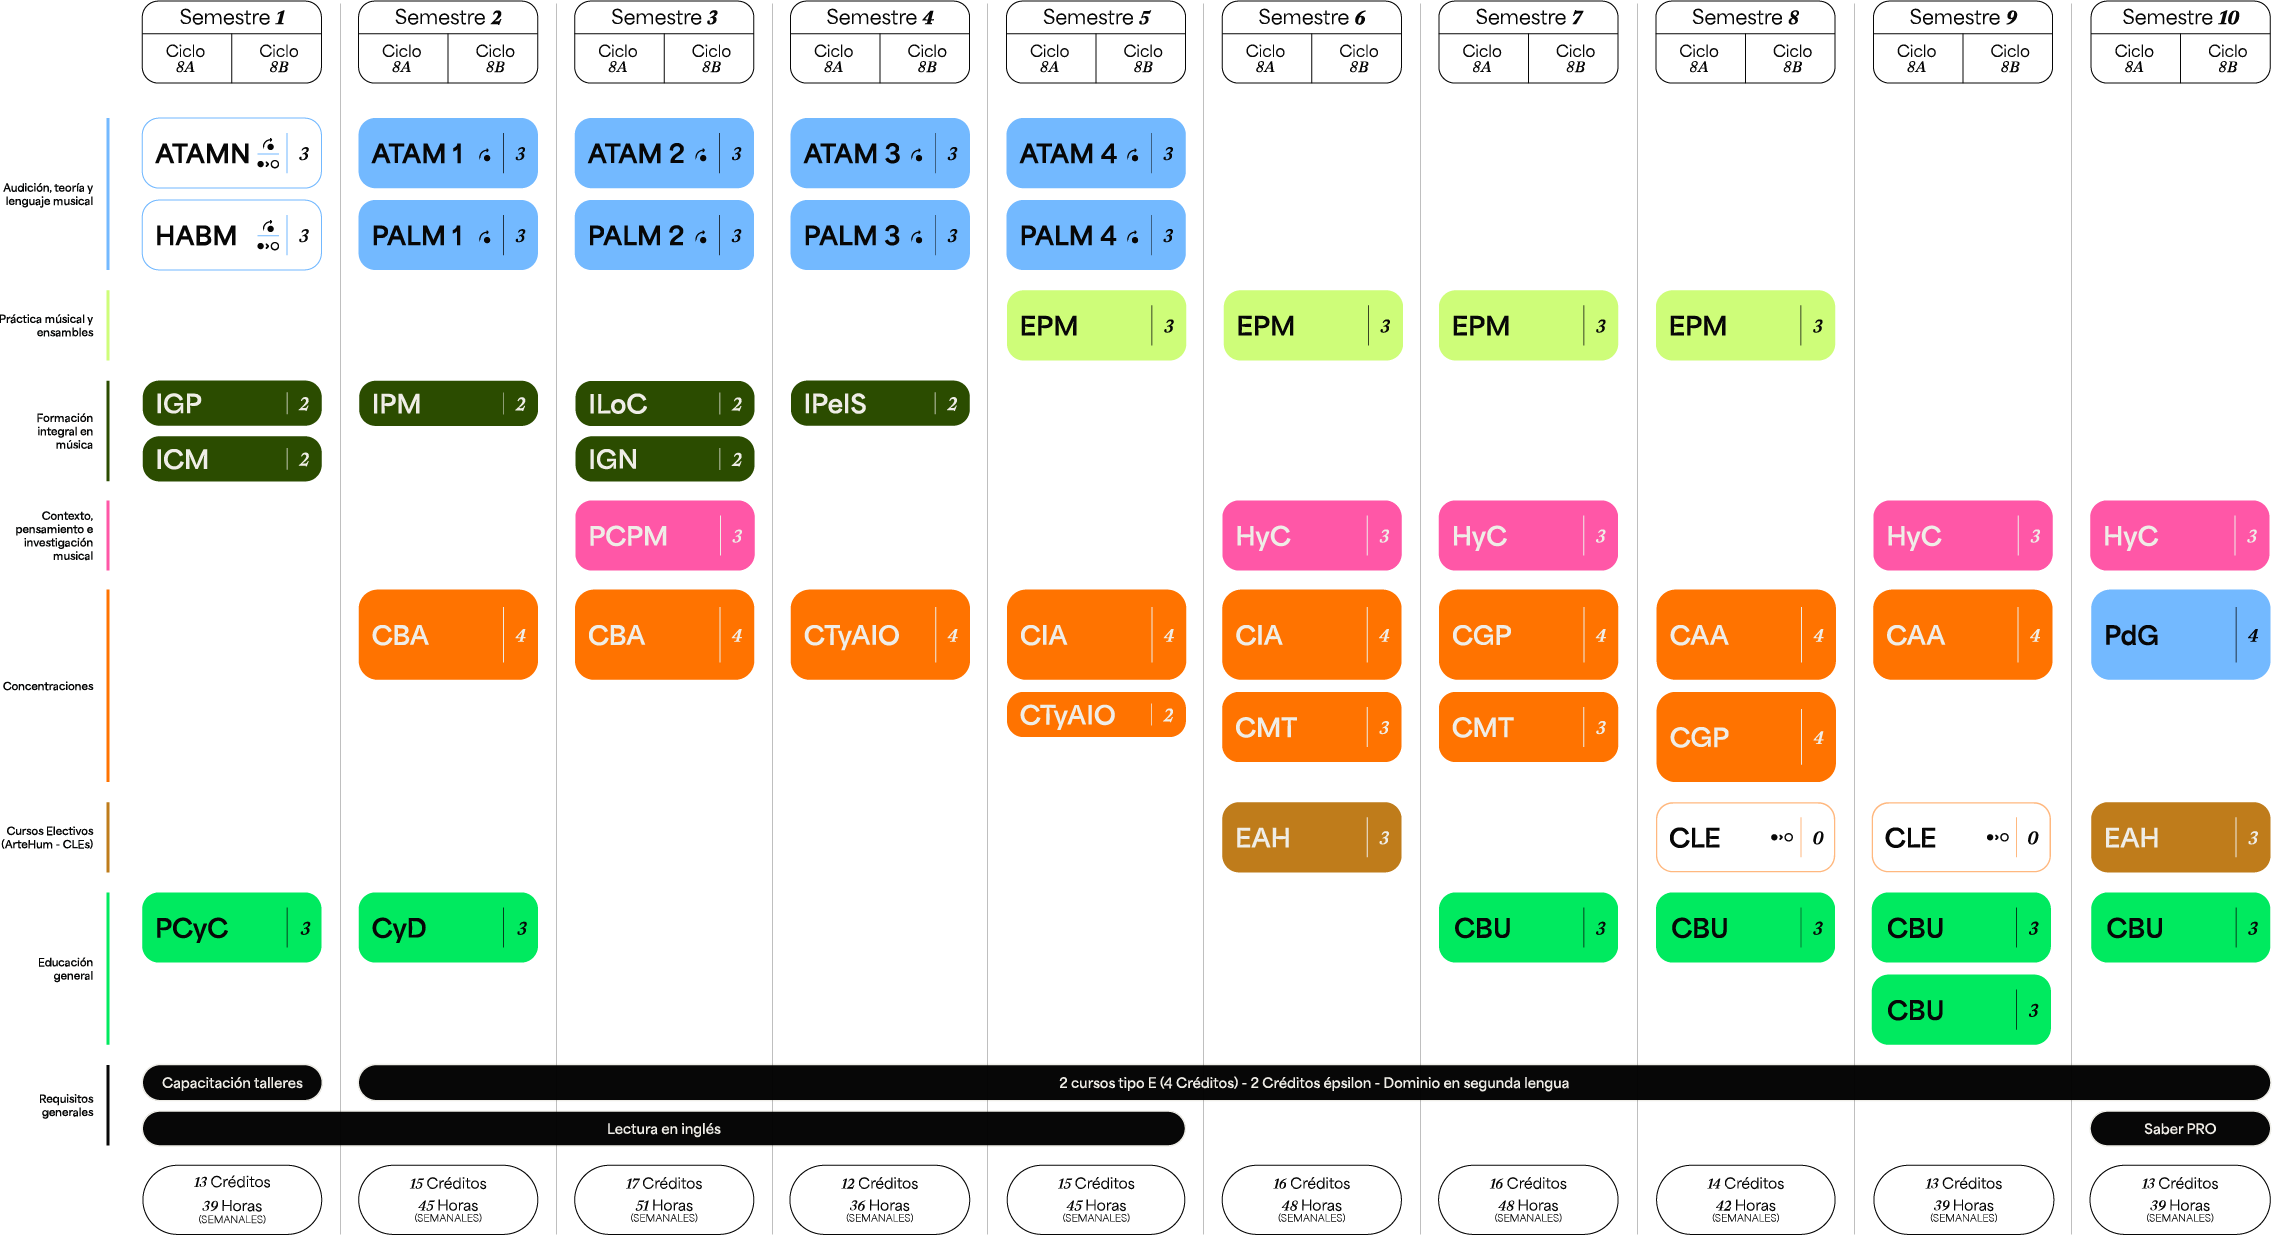Click the fermata symbol on the PALM 3 card
This screenshot has height=1235, width=2272.
coord(917,237)
